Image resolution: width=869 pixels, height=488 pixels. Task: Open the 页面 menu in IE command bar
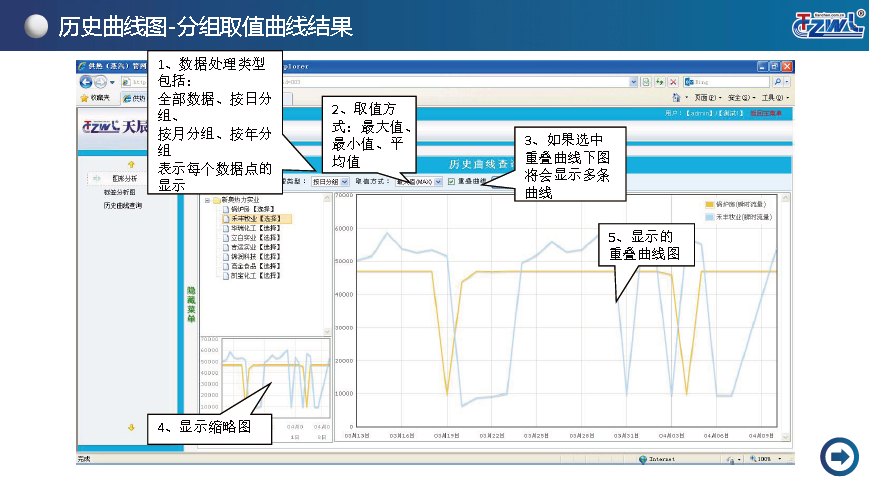pyautogui.click(x=708, y=98)
